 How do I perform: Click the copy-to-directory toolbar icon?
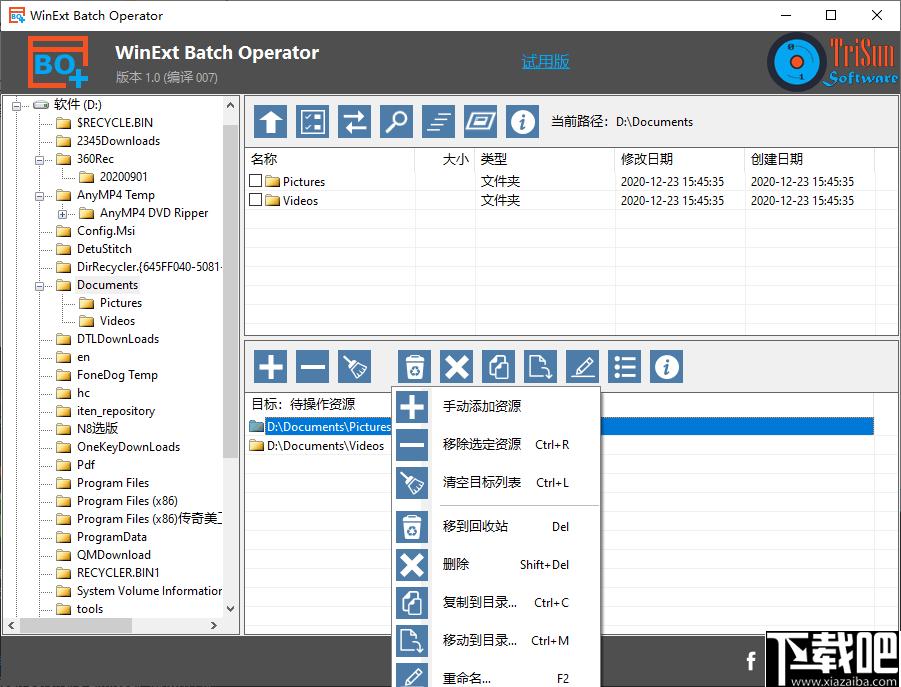click(x=499, y=366)
